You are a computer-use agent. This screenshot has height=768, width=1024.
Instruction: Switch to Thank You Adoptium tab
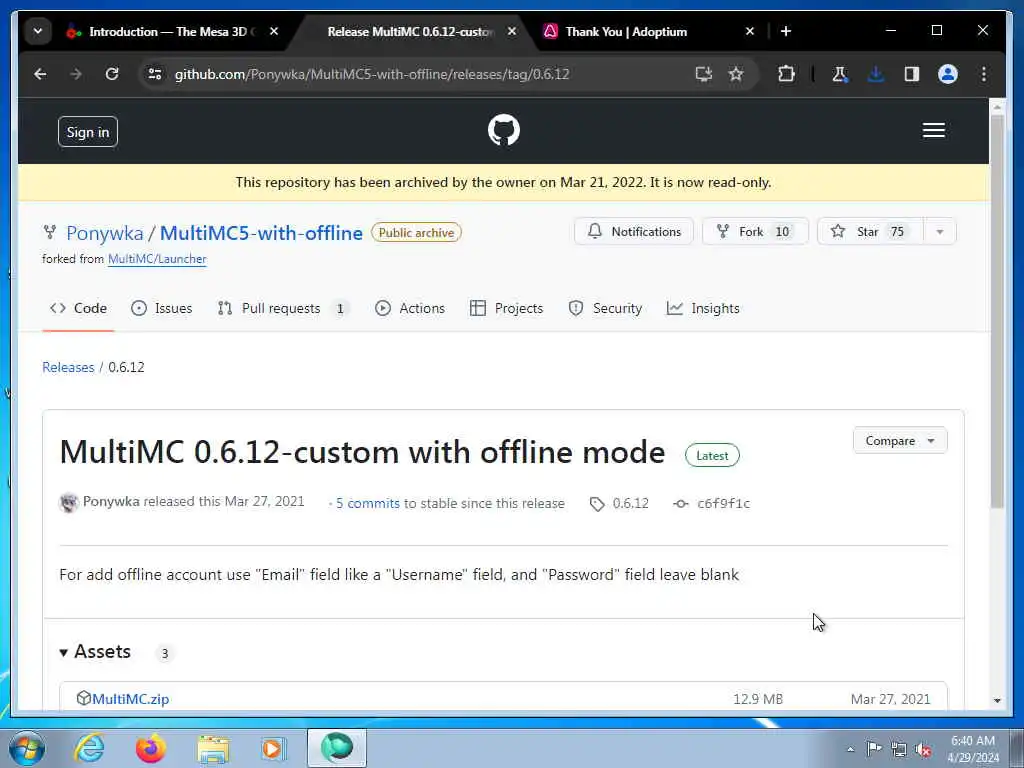626,31
